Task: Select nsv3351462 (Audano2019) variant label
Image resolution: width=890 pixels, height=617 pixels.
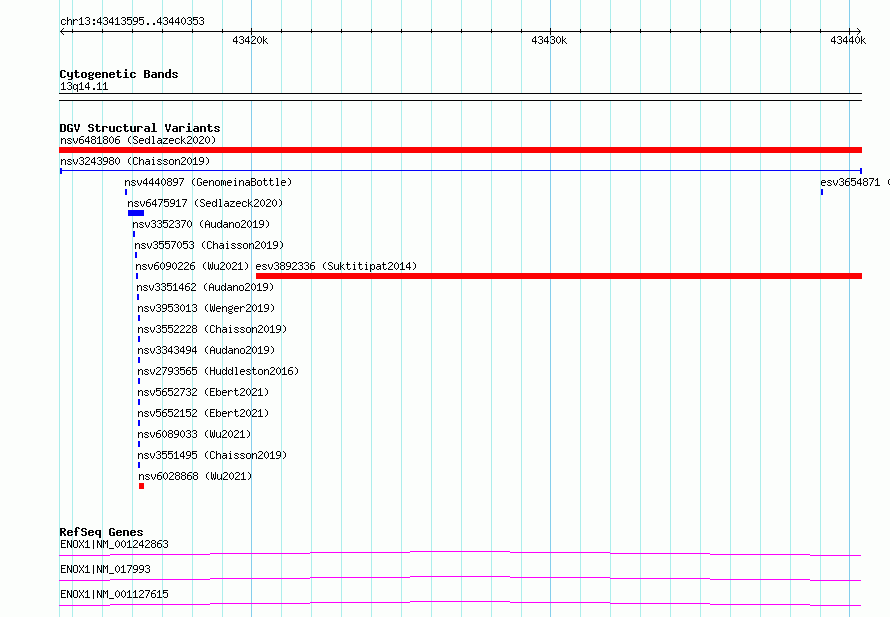Action: click(205, 287)
